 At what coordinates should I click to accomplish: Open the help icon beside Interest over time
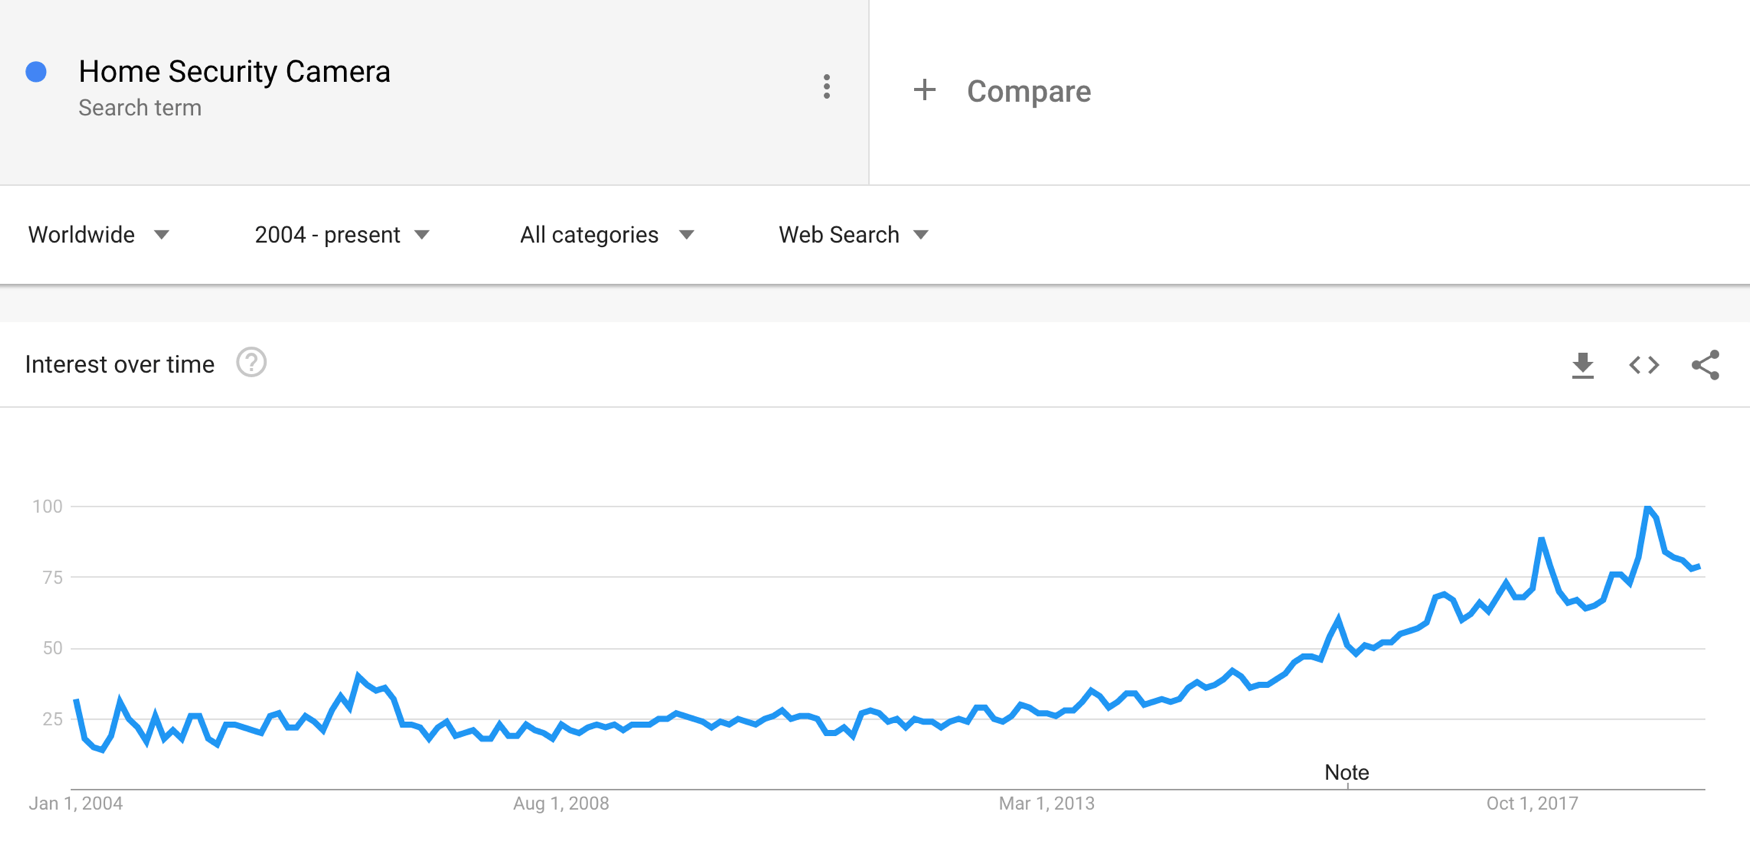pos(251,363)
